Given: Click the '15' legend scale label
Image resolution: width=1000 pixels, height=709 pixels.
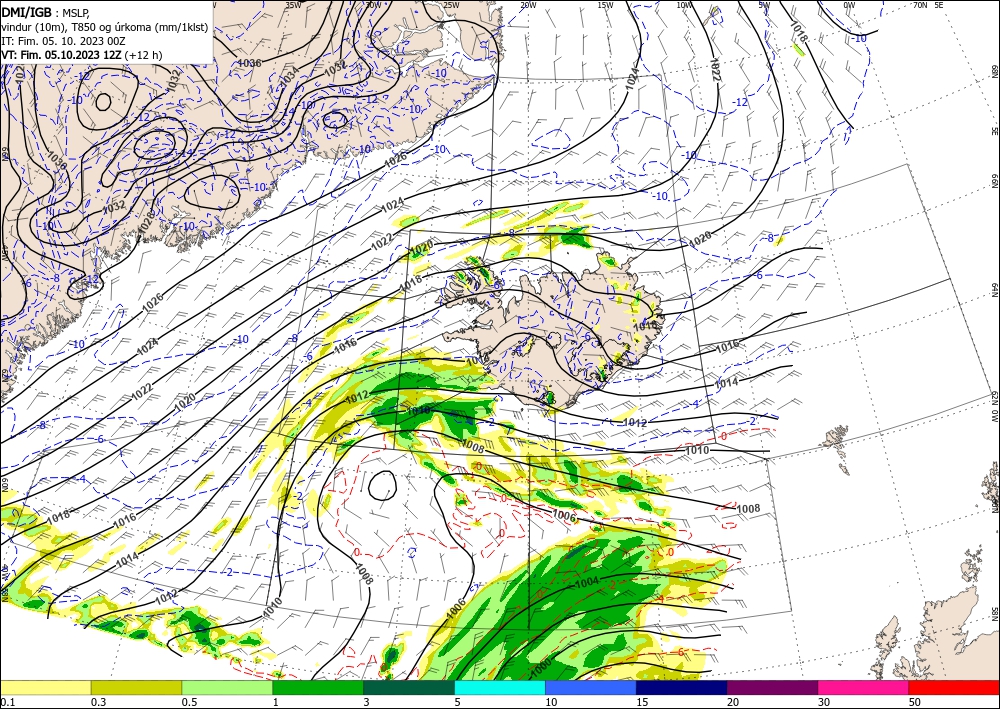Looking at the screenshot, I should [x=642, y=703].
